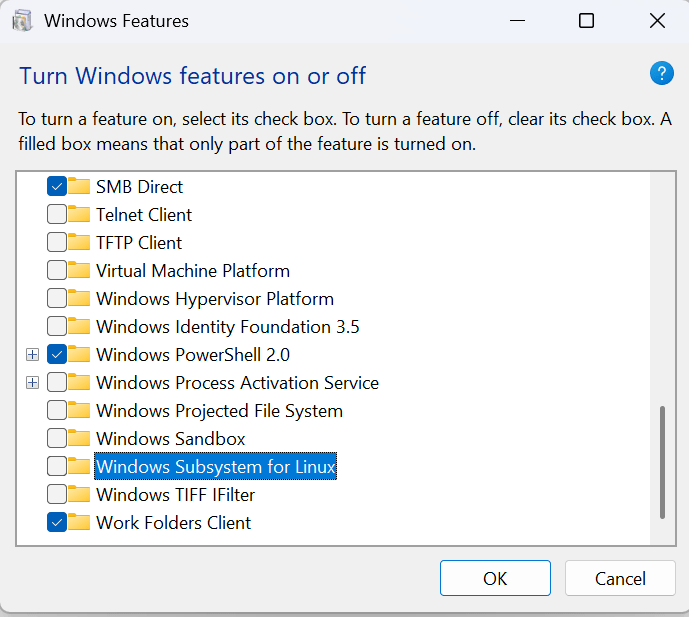The height and width of the screenshot is (617, 689).
Task: Open the blue help question mark icon
Action: pos(661,73)
